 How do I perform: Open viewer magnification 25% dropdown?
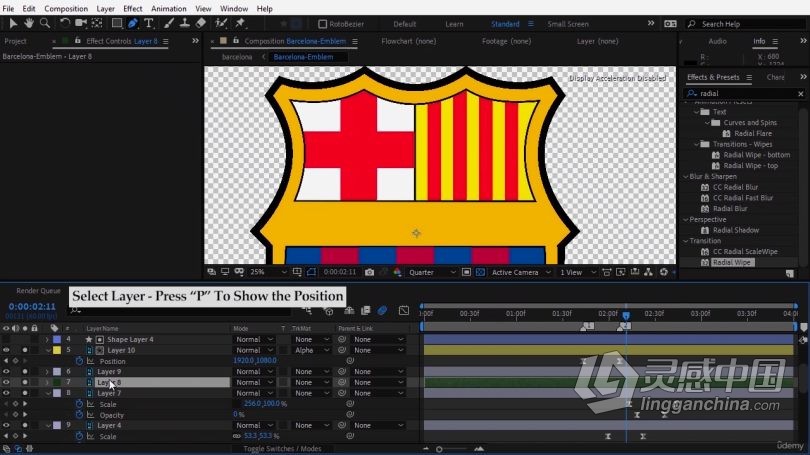[x=268, y=272]
